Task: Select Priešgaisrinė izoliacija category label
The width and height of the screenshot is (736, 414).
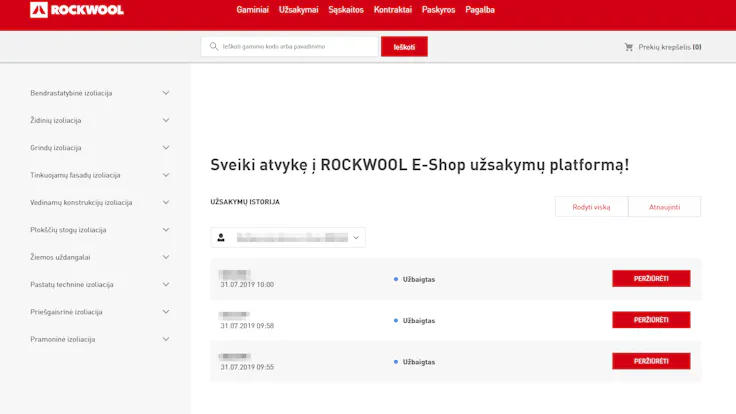Action: coord(66,312)
